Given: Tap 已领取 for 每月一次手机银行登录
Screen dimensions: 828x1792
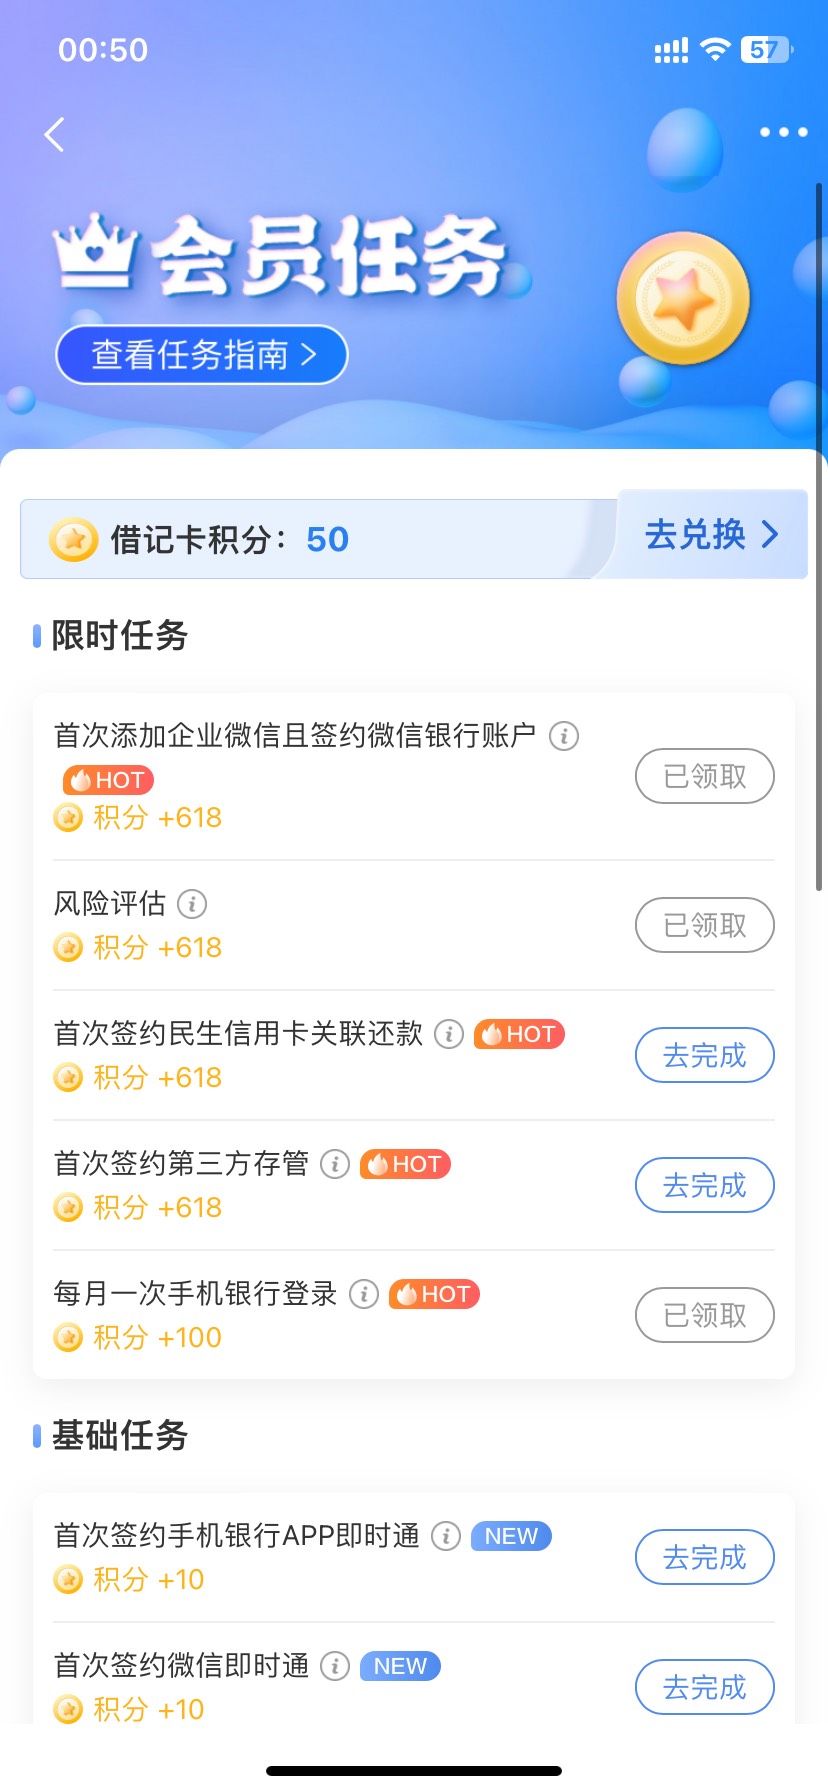Looking at the screenshot, I should (x=705, y=1315).
